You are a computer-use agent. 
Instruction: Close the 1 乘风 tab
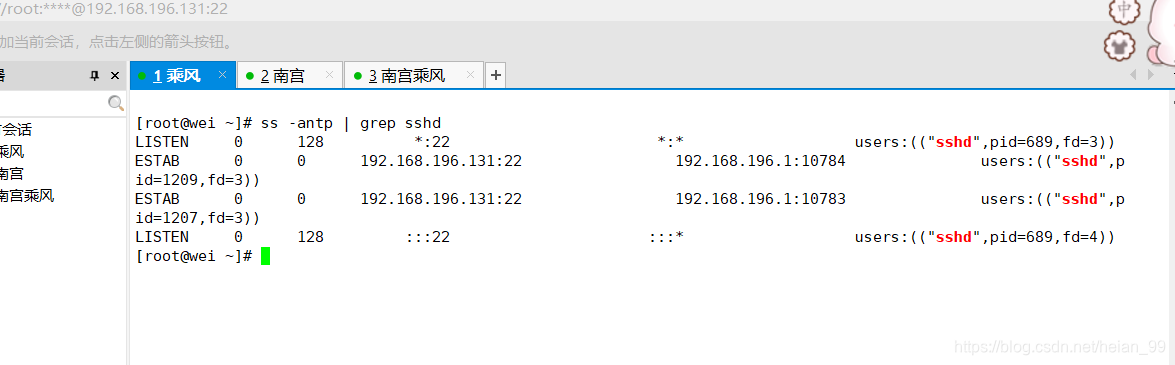tap(222, 75)
